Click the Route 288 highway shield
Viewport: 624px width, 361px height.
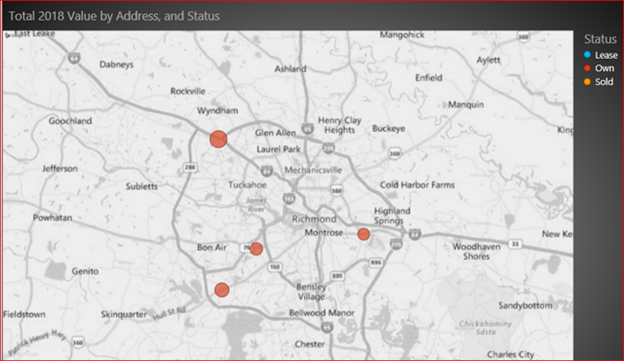190,167
